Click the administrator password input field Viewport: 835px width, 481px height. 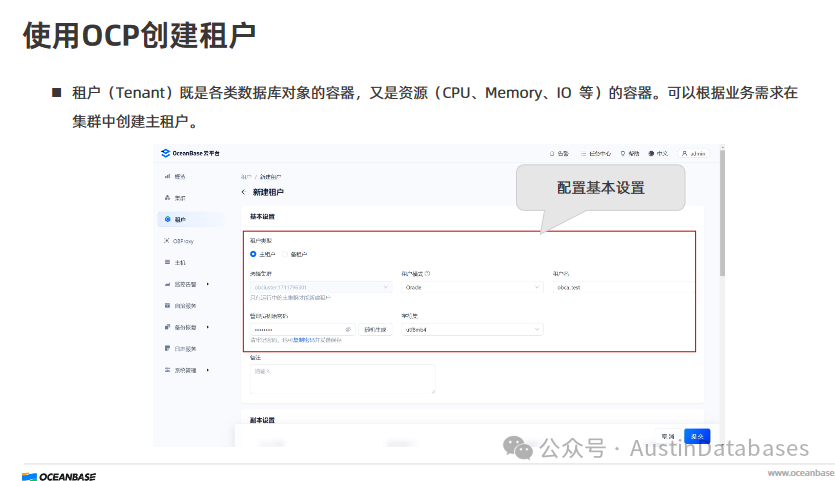pos(302,330)
